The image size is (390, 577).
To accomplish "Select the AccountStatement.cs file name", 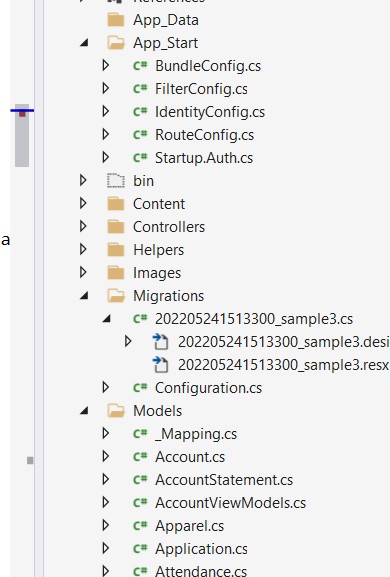I will [x=224, y=480].
